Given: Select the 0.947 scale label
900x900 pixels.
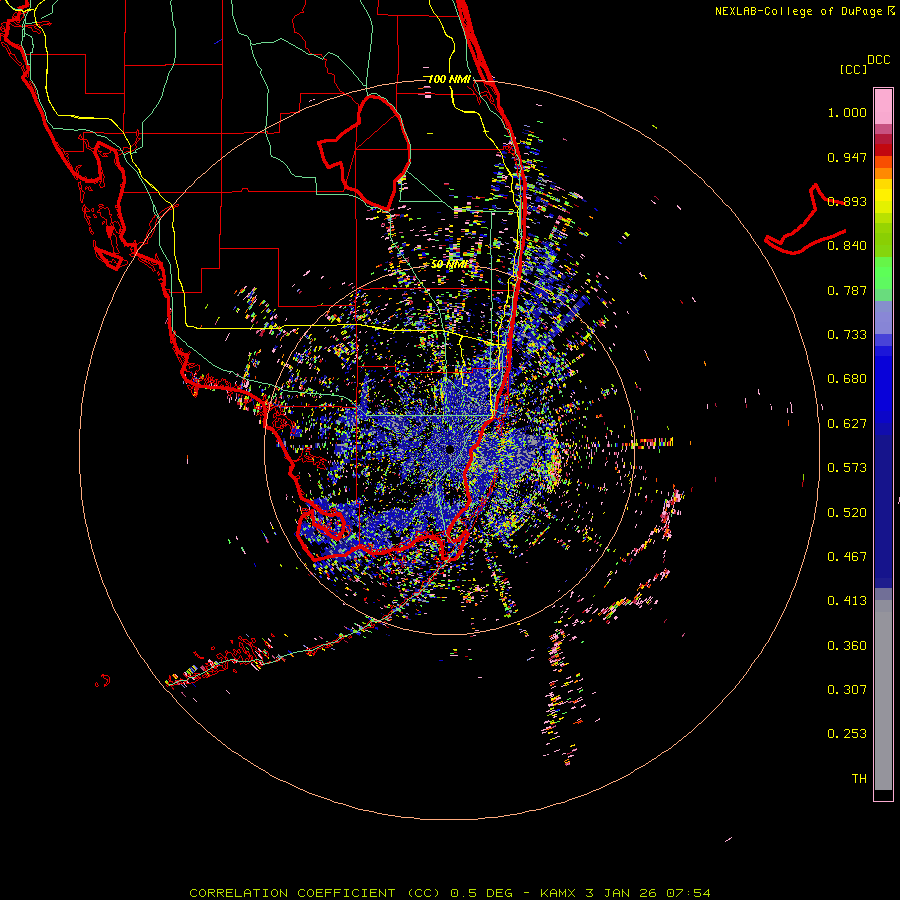Looking at the screenshot, I should pyautogui.click(x=847, y=157).
